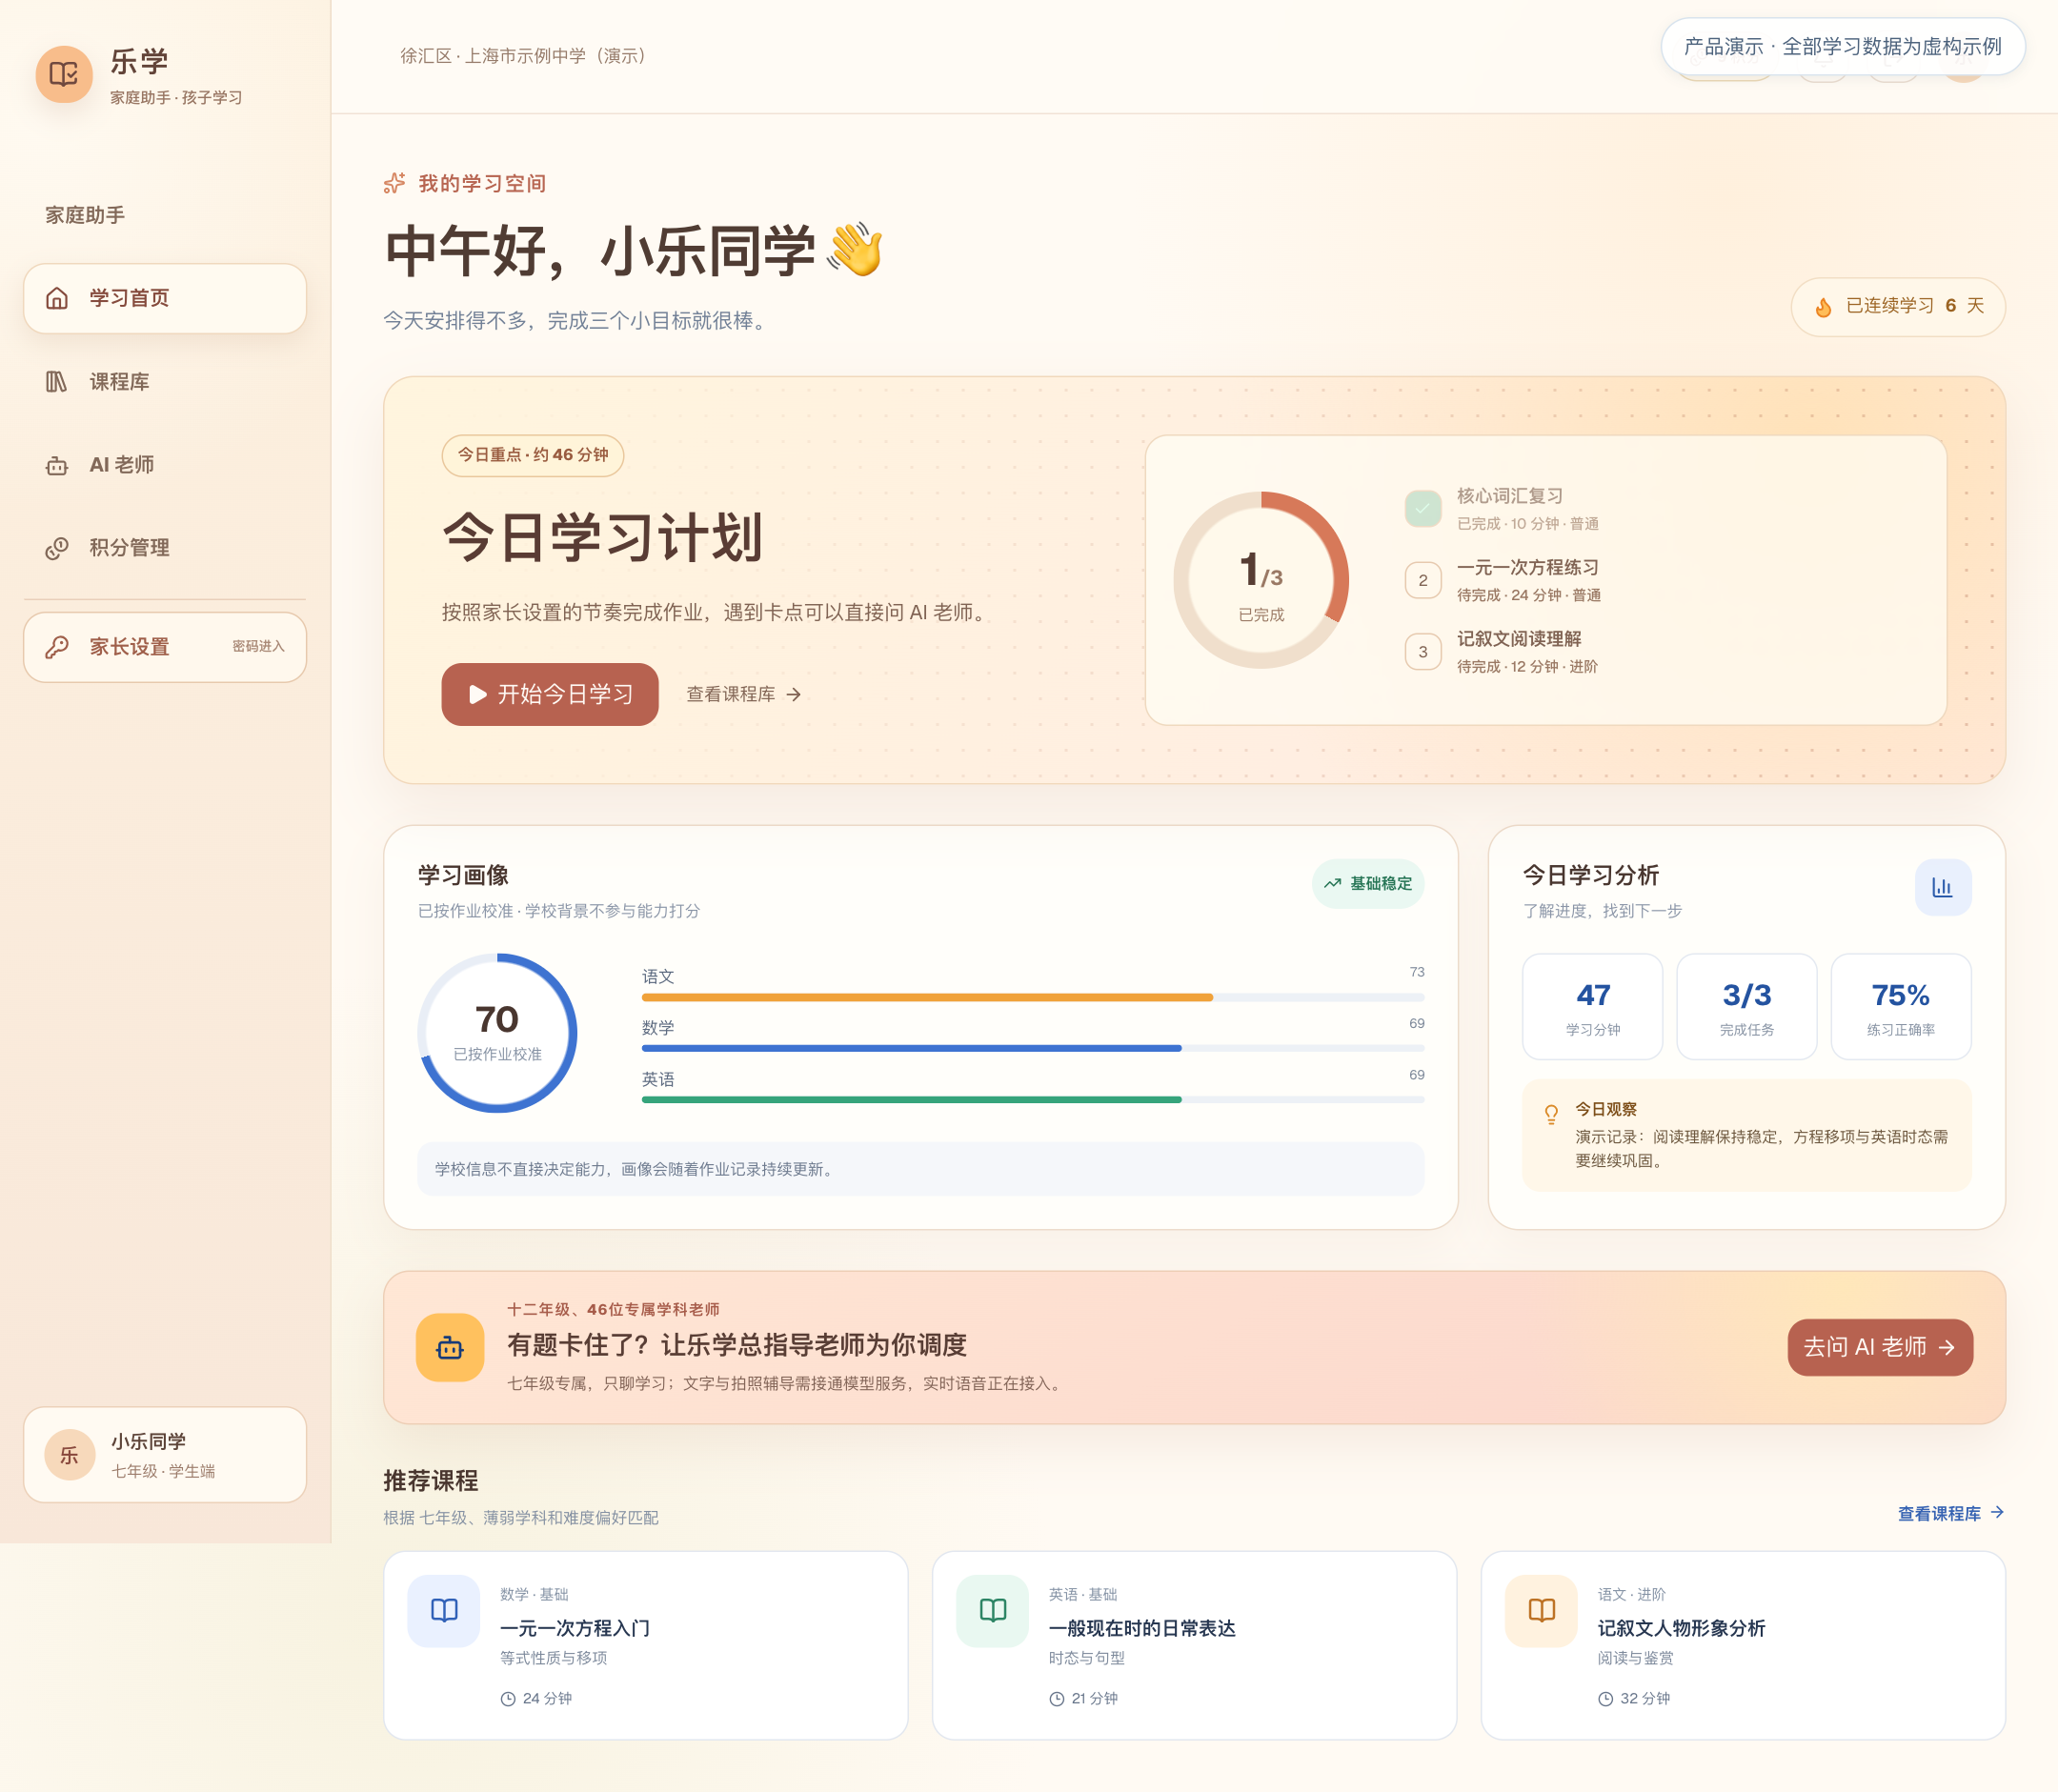2058x1792 pixels.
Task: Click the 去问 AI 老师 button
Action: pos(1880,1347)
